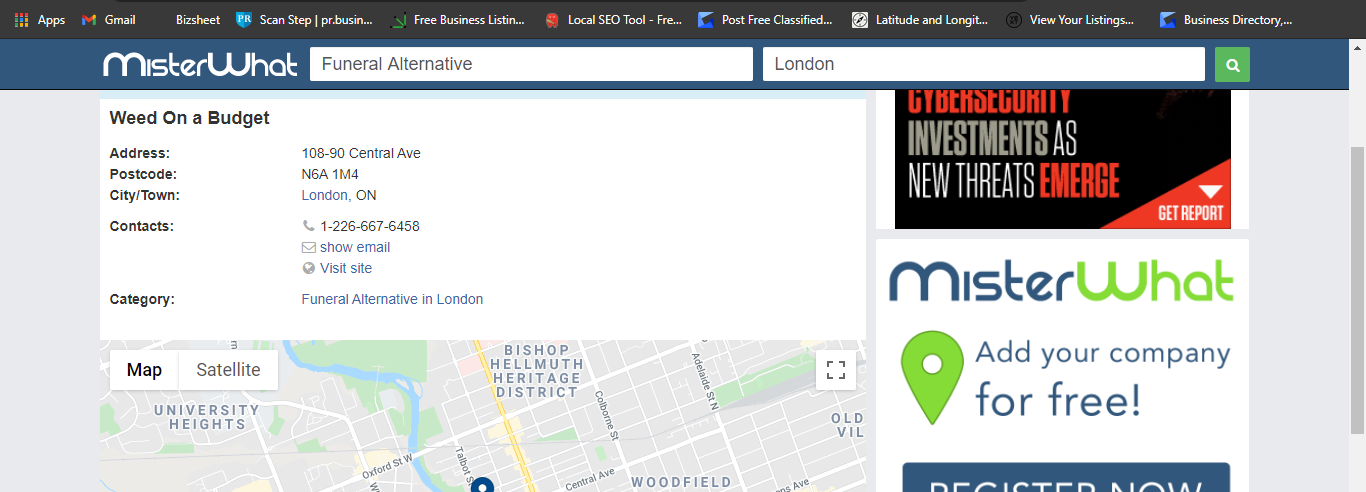Click the London location search field
The image size is (1366, 492).
(983, 64)
